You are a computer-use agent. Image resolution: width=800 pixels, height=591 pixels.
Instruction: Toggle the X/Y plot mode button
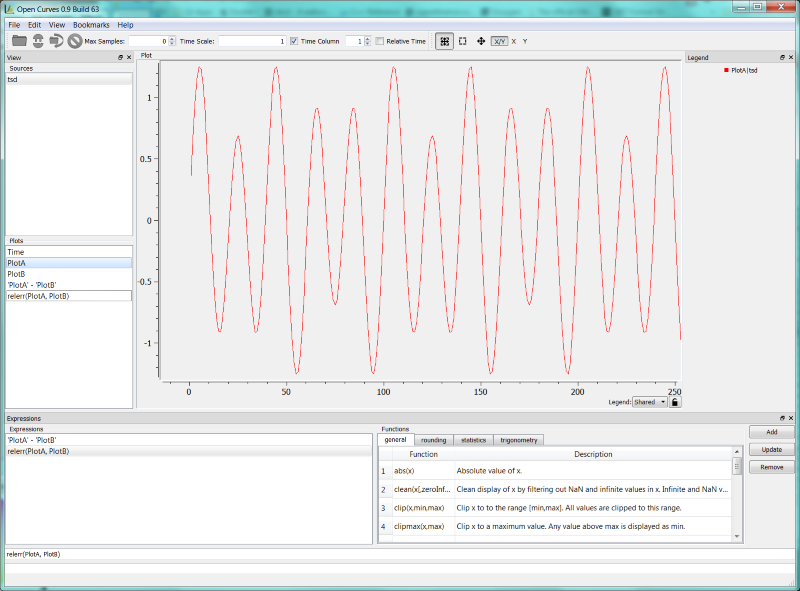pyautogui.click(x=499, y=41)
